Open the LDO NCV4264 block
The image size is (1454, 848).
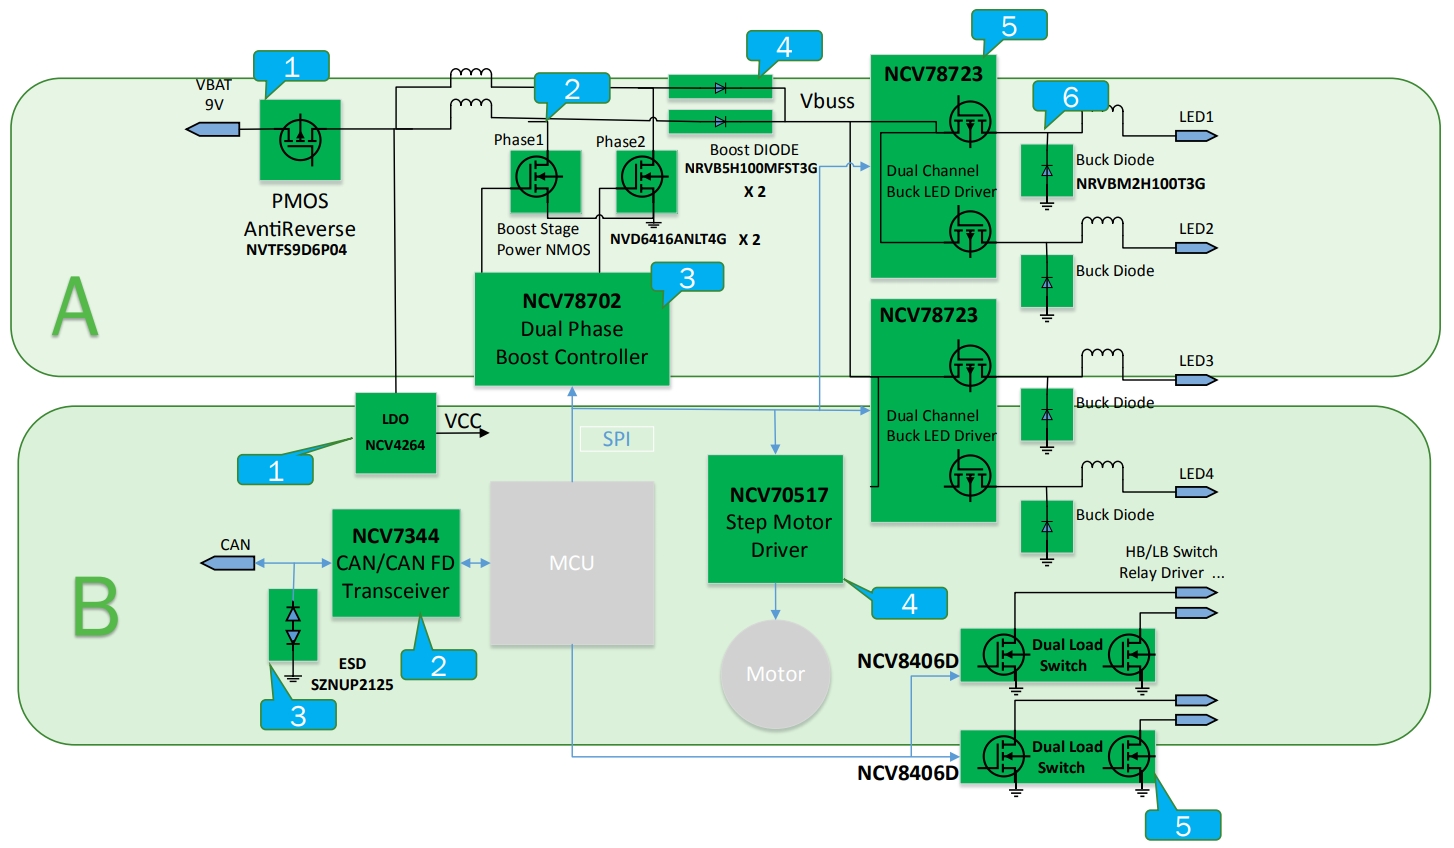pyautogui.click(x=395, y=433)
